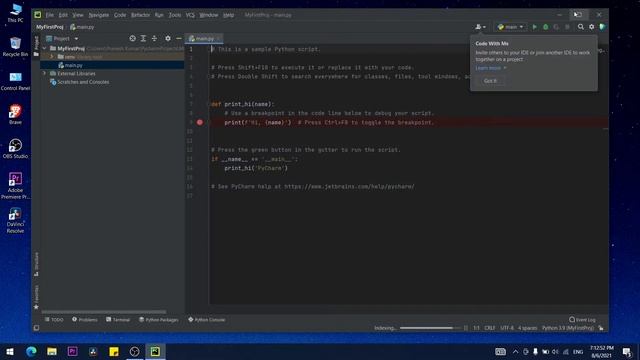640x360 pixels.
Task: Open File Explorer from the taskbar
Action: tap(52, 351)
